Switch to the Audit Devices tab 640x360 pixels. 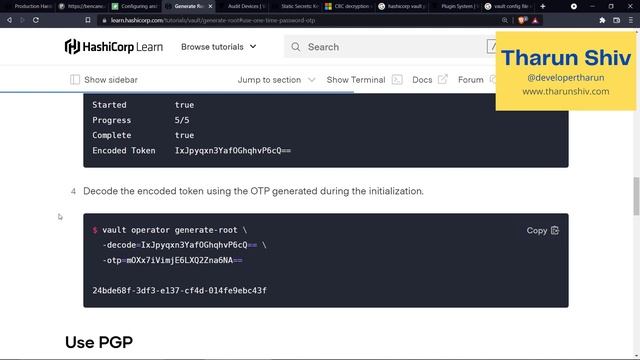pos(242,6)
